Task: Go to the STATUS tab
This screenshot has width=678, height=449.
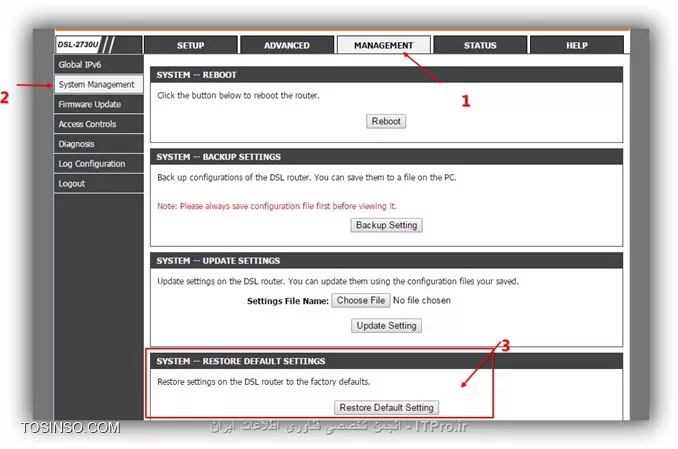Action: coord(480,45)
